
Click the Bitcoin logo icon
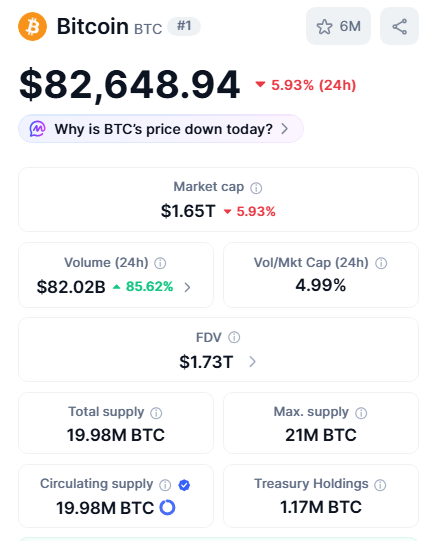32,27
